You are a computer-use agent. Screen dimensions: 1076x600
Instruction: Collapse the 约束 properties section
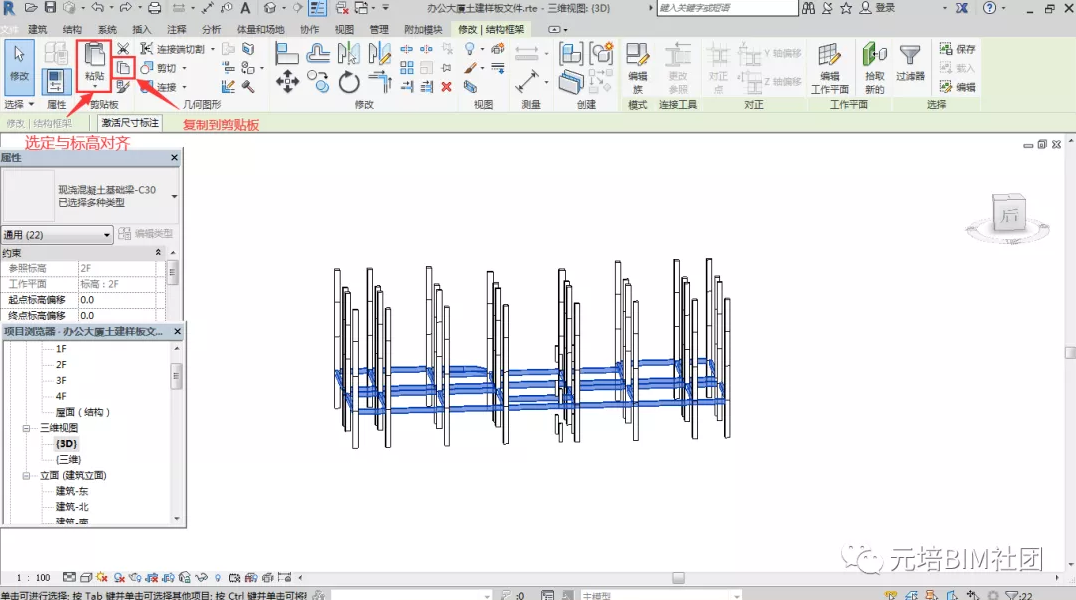[x=158, y=253]
